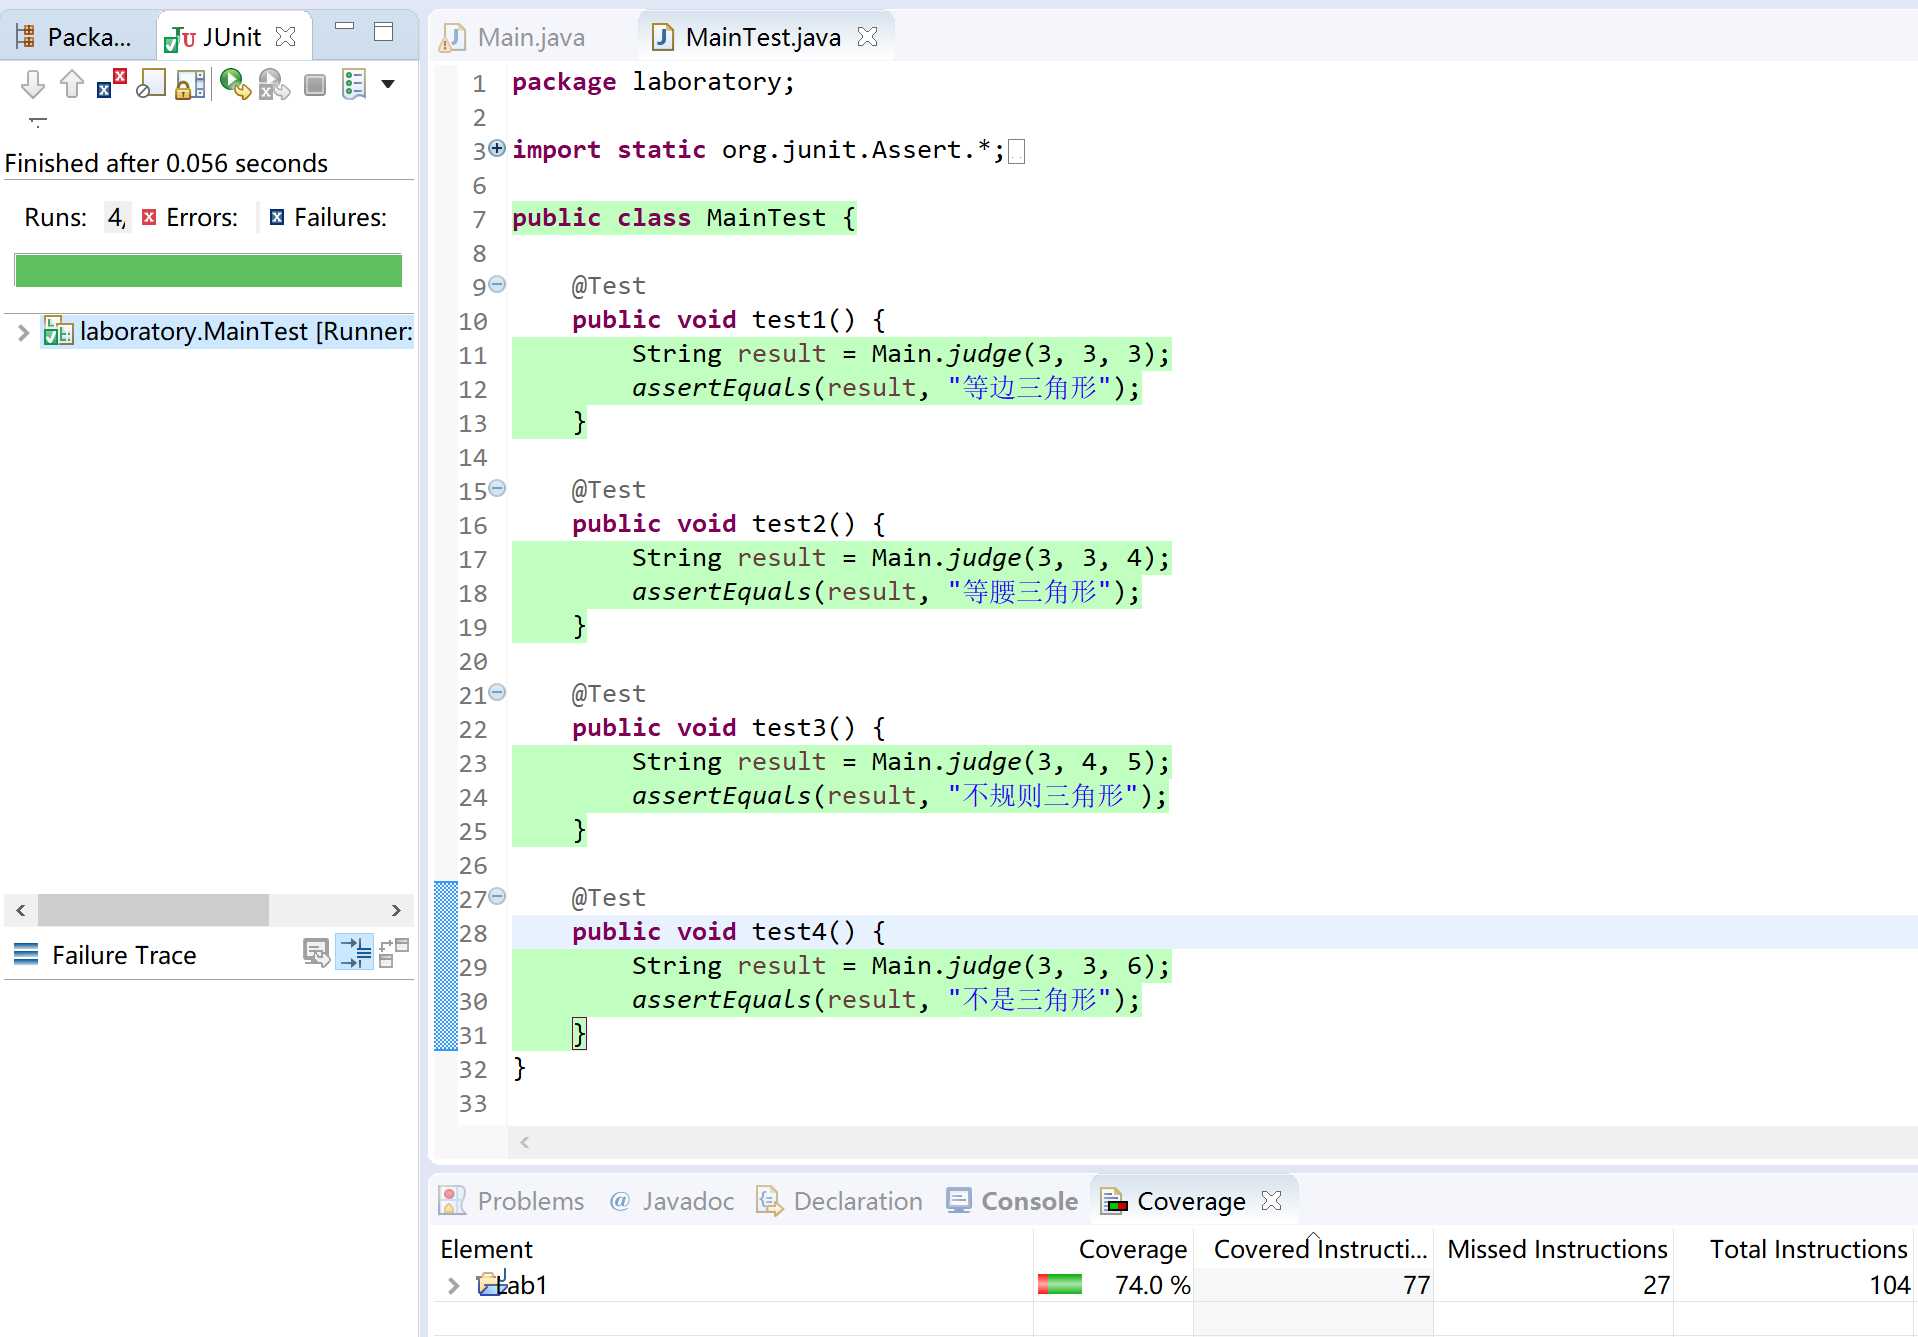This screenshot has width=1918, height=1337.
Task: Collapse the test4 method fold marker
Action: click(497, 897)
